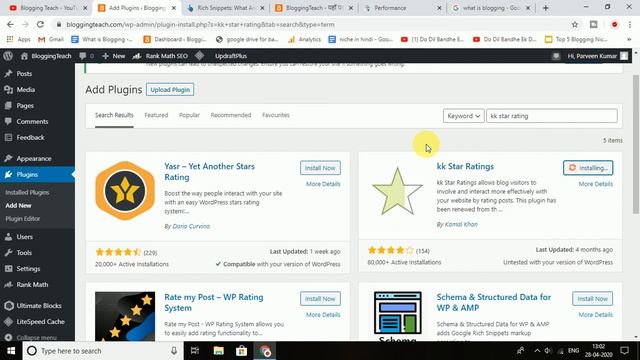Open Microsoft Store from taskbar
The width and height of the screenshot is (640, 360).
[x=242, y=351]
